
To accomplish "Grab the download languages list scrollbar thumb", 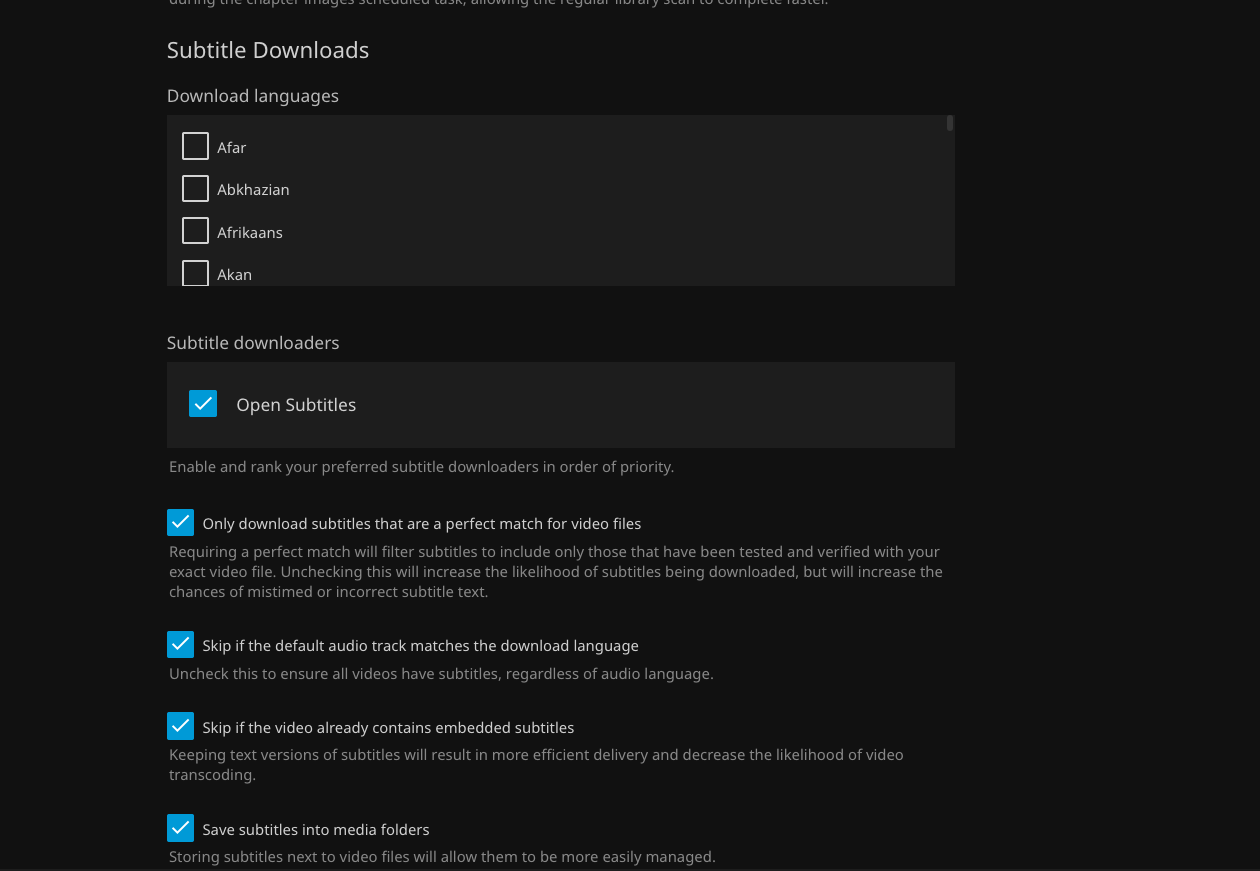I will pyautogui.click(x=950, y=123).
